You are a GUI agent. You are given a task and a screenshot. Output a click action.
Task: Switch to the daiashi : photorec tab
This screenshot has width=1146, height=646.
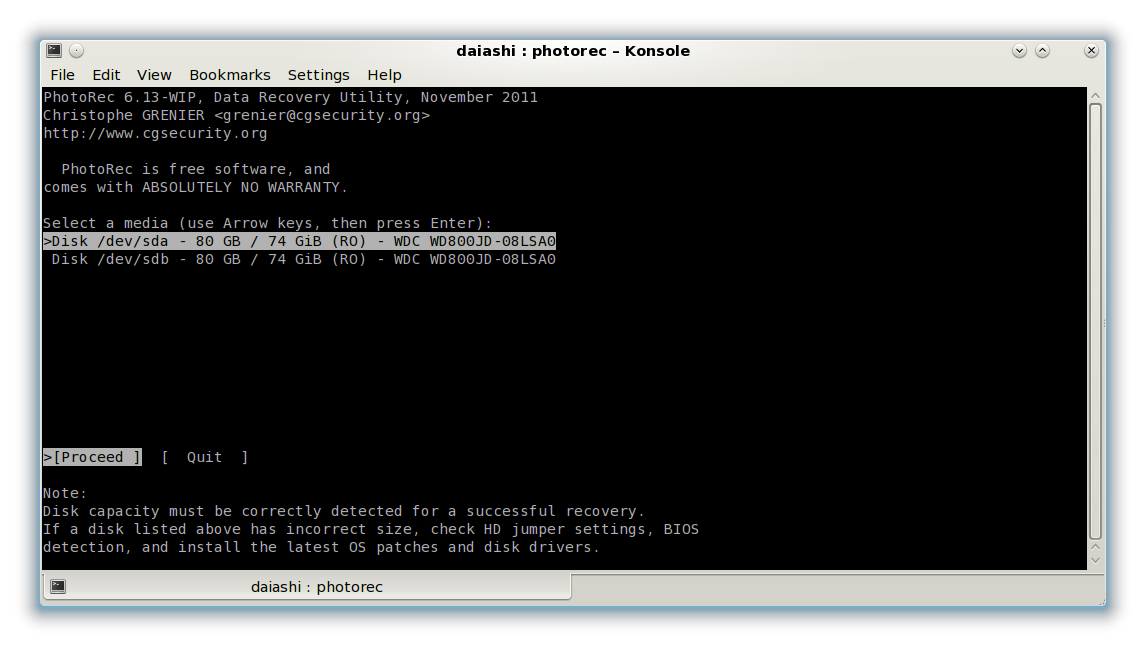pos(307,587)
